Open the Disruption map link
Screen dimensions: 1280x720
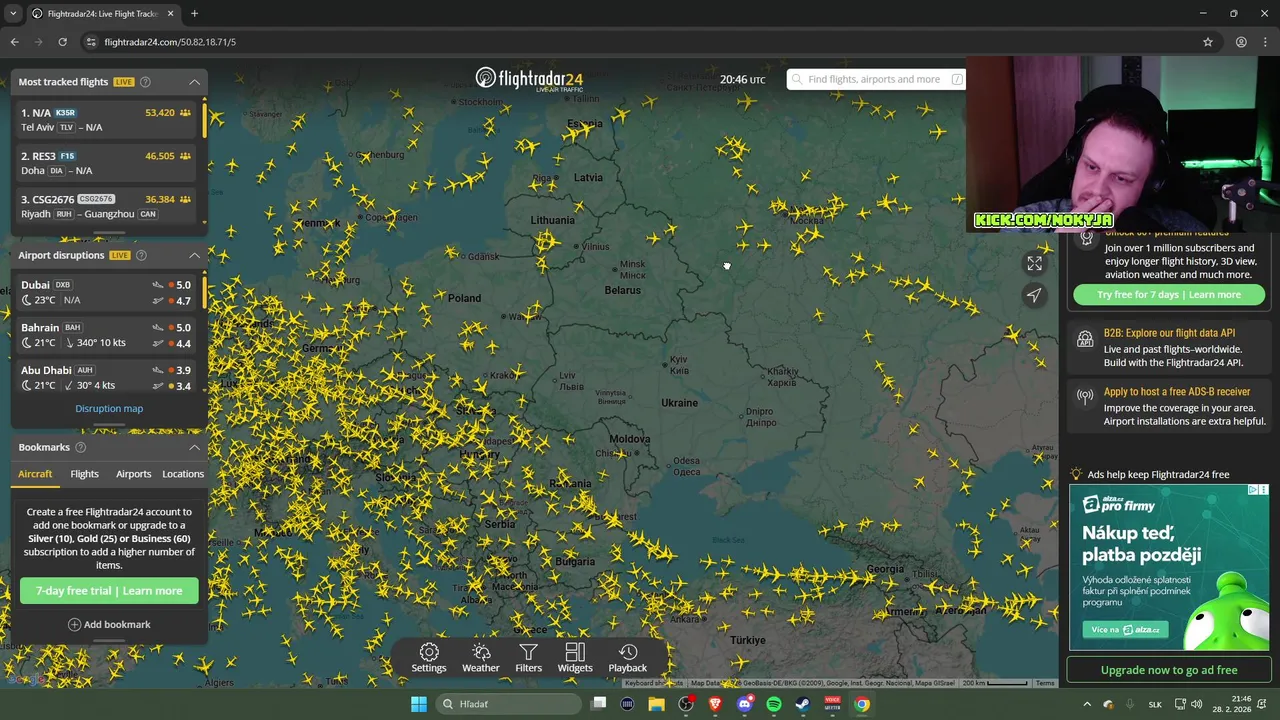pos(109,408)
